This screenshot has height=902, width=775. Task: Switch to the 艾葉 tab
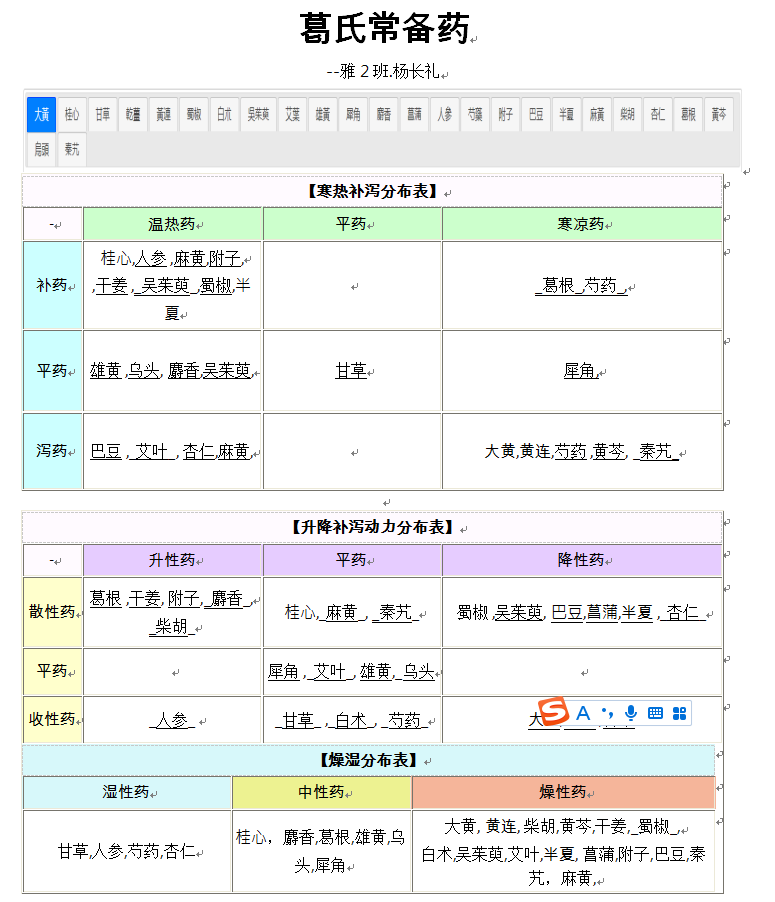click(292, 114)
